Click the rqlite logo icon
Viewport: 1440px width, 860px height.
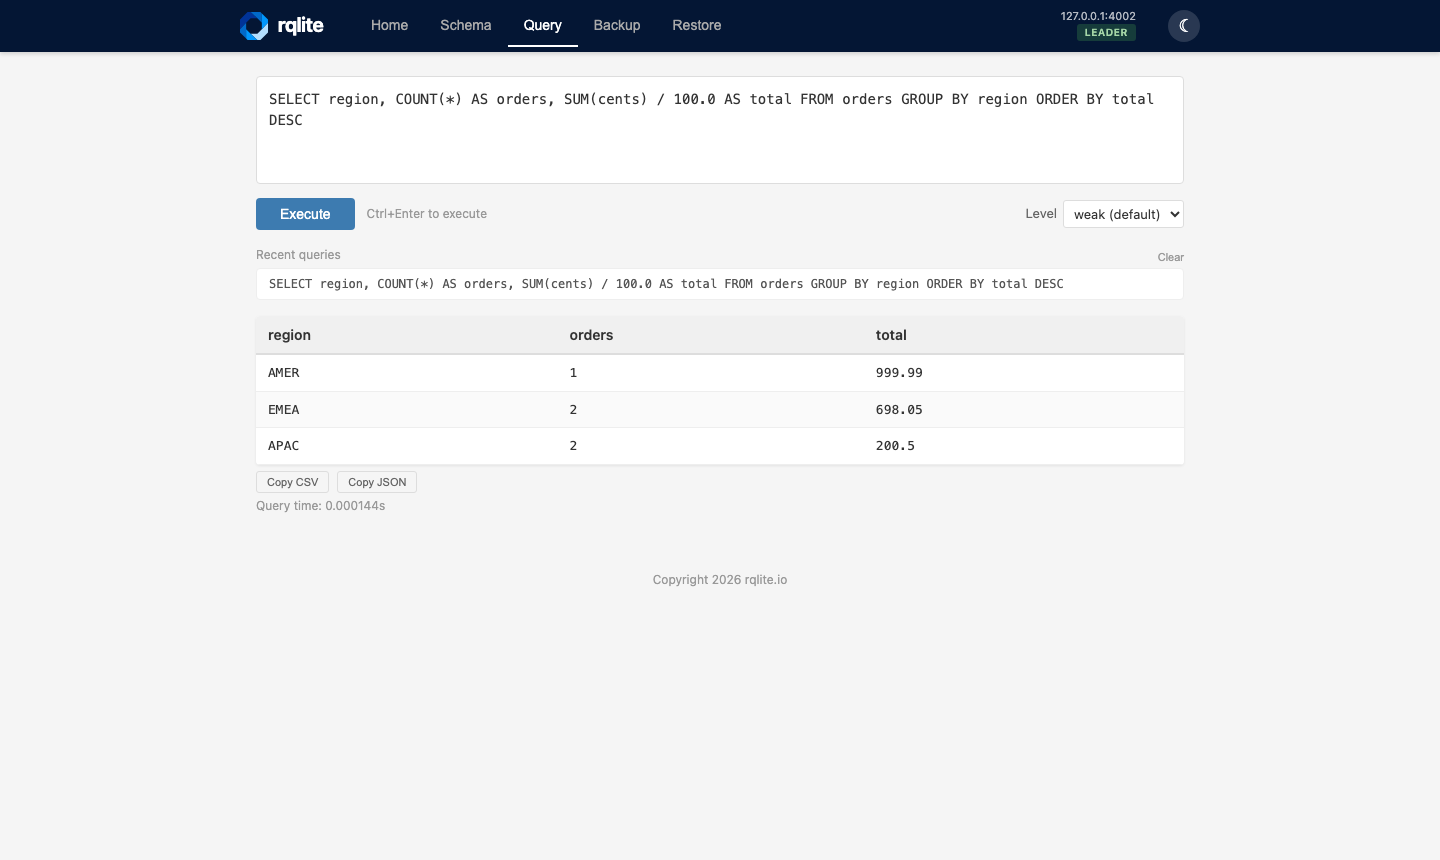tap(254, 26)
